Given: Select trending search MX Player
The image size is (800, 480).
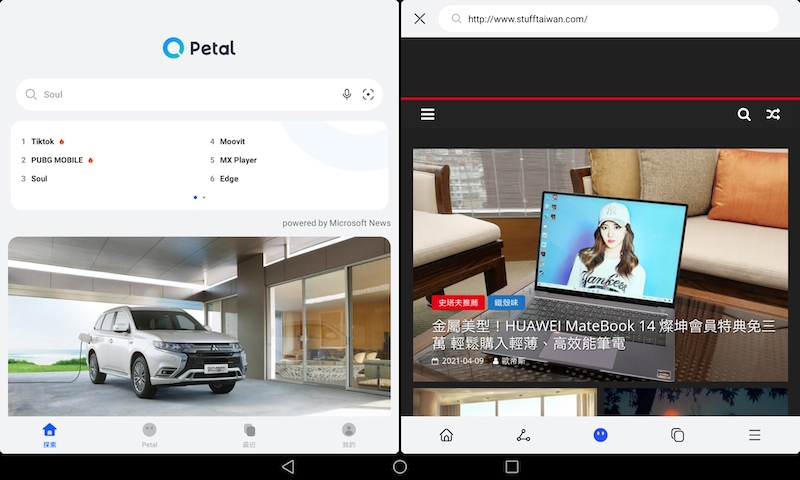Looking at the screenshot, I should (238, 160).
